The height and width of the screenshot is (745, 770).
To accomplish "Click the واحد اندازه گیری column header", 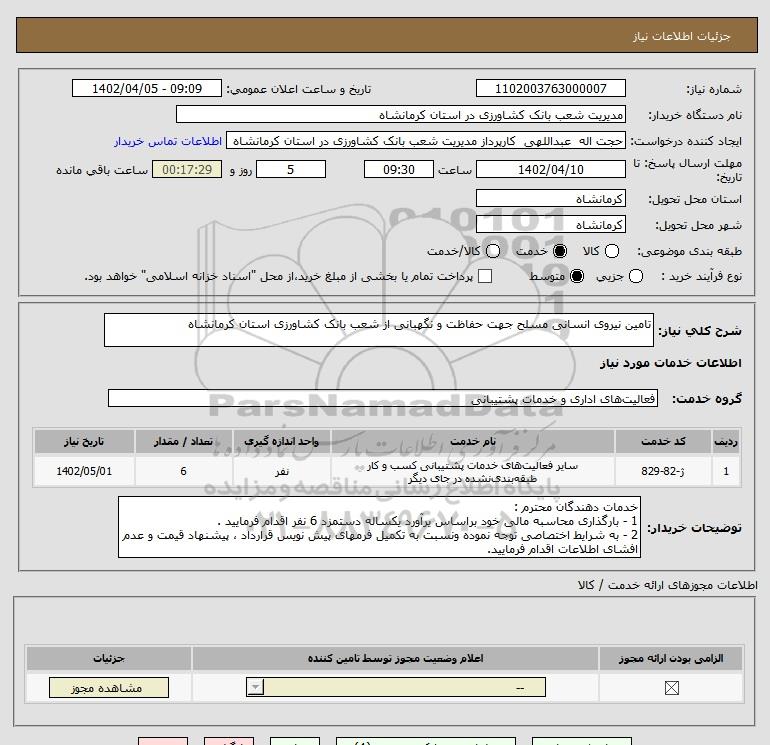I will (281, 441).
